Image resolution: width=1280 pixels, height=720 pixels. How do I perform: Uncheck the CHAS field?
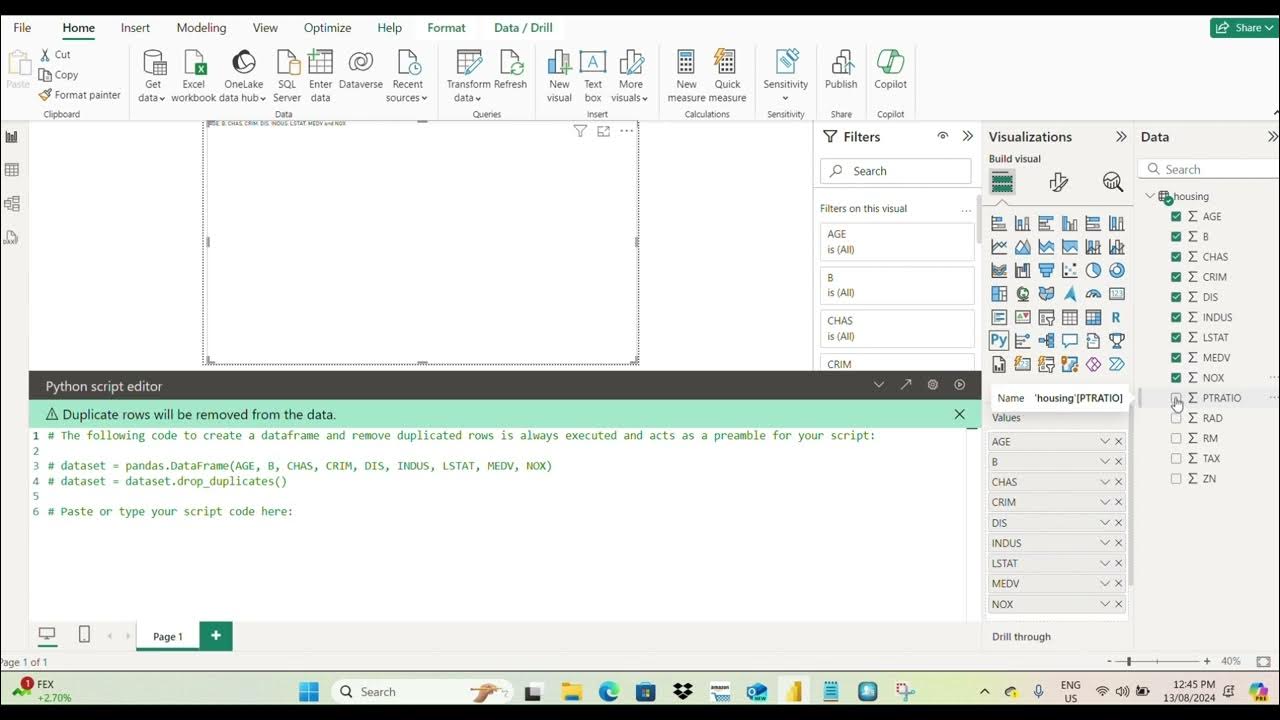(1176, 257)
